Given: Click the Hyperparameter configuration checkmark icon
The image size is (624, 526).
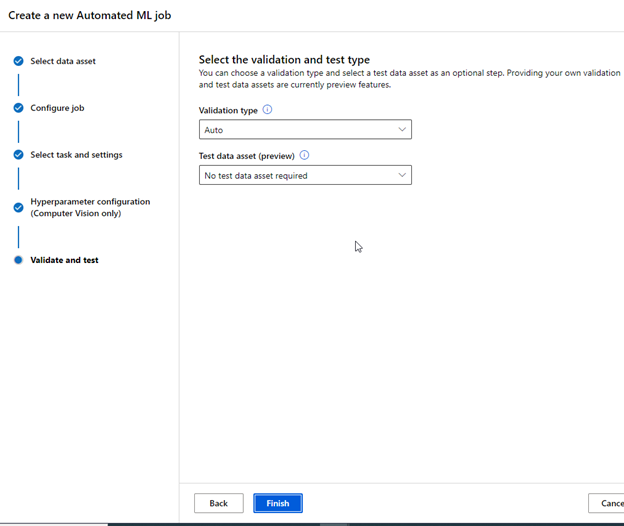Looking at the screenshot, I should point(18,207).
